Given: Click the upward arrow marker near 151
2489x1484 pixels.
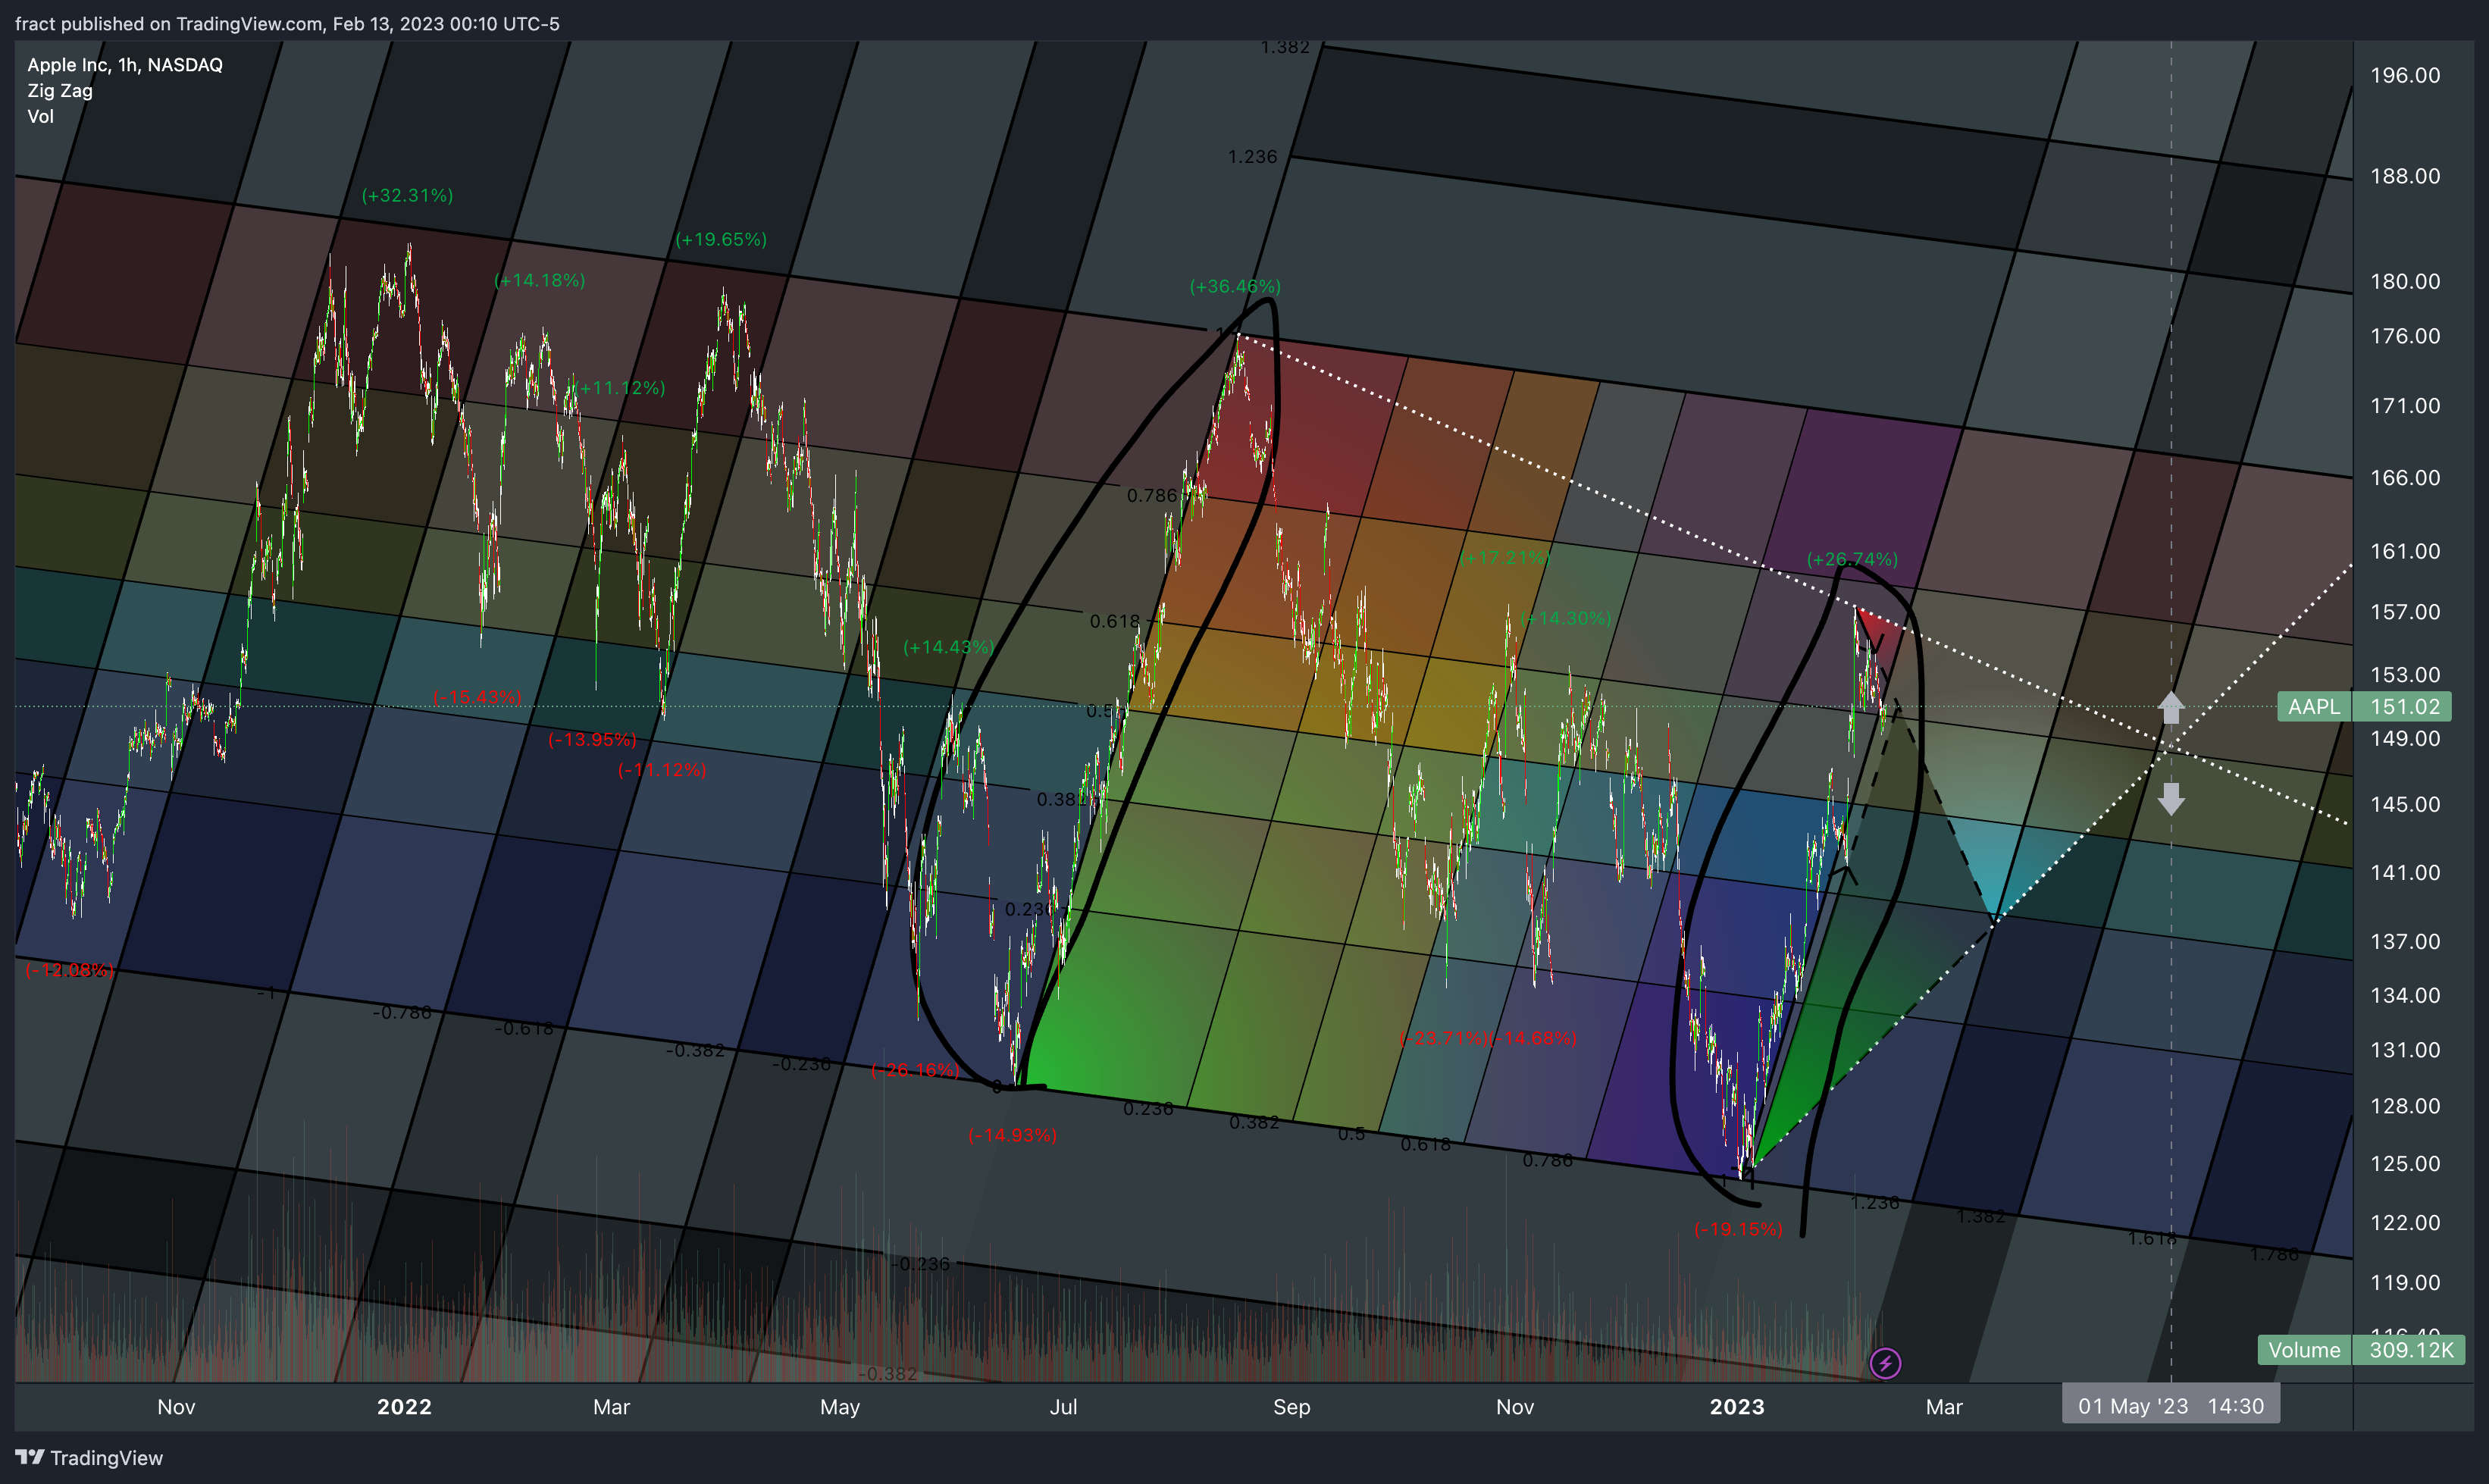Looking at the screenshot, I should coord(2170,707).
